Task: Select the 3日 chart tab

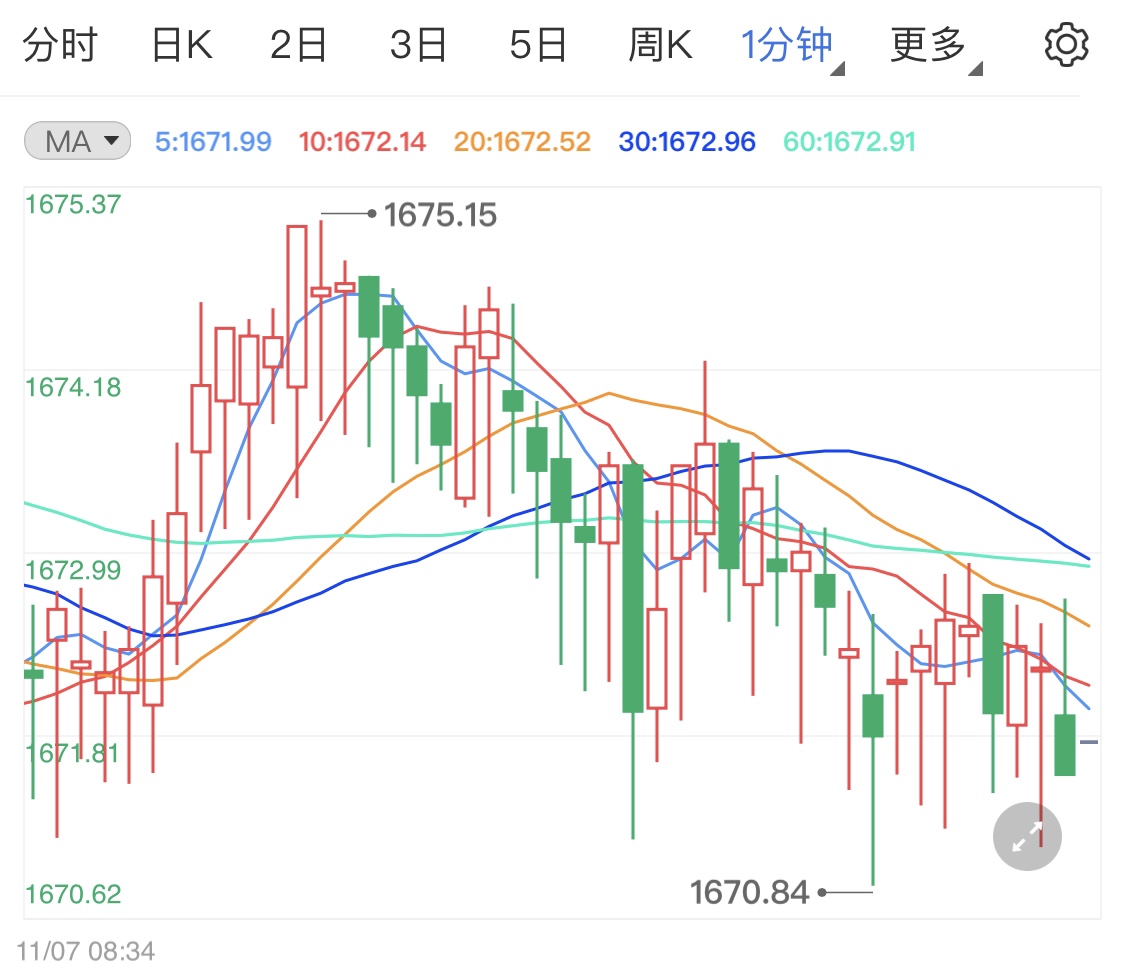Action: (x=418, y=44)
